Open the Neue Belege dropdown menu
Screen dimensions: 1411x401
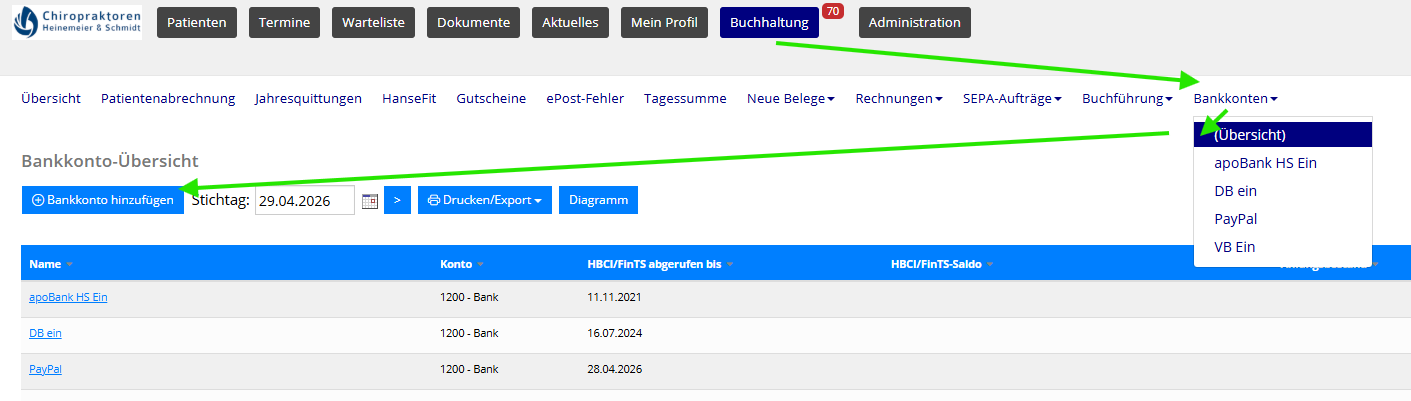tap(790, 98)
